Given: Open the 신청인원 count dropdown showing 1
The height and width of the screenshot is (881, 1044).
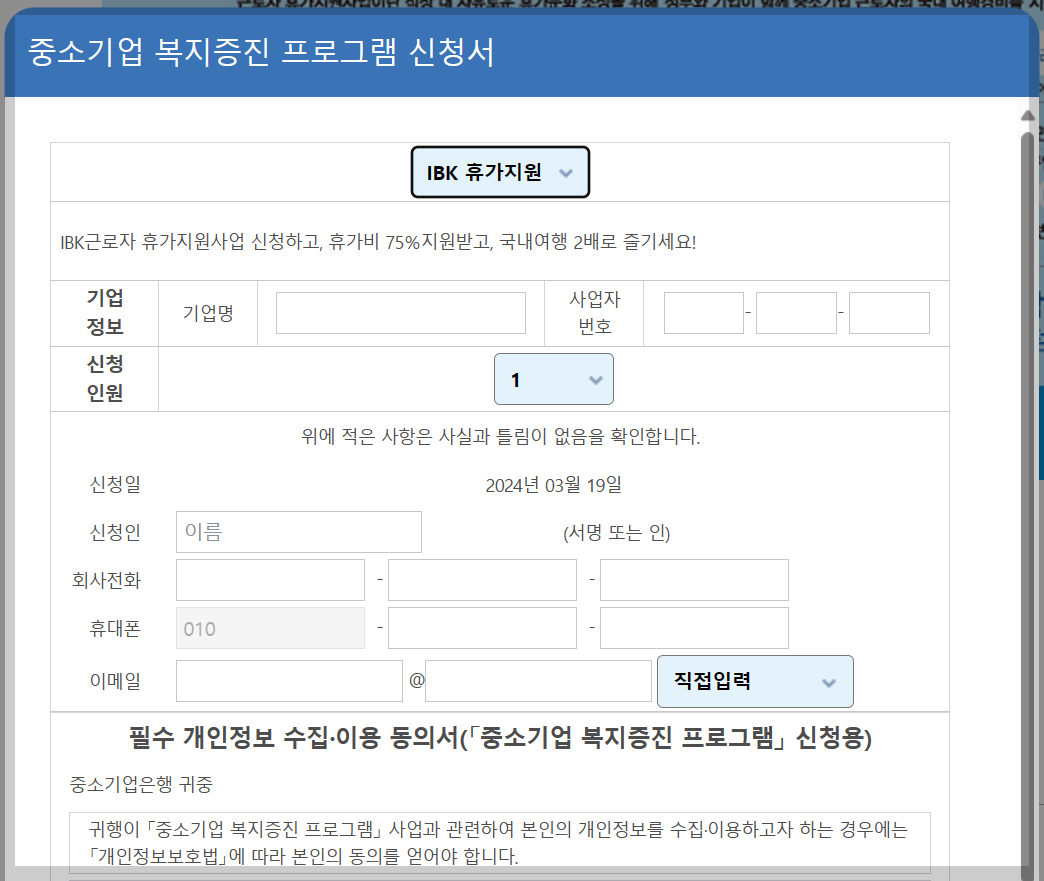Looking at the screenshot, I should (553, 380).
